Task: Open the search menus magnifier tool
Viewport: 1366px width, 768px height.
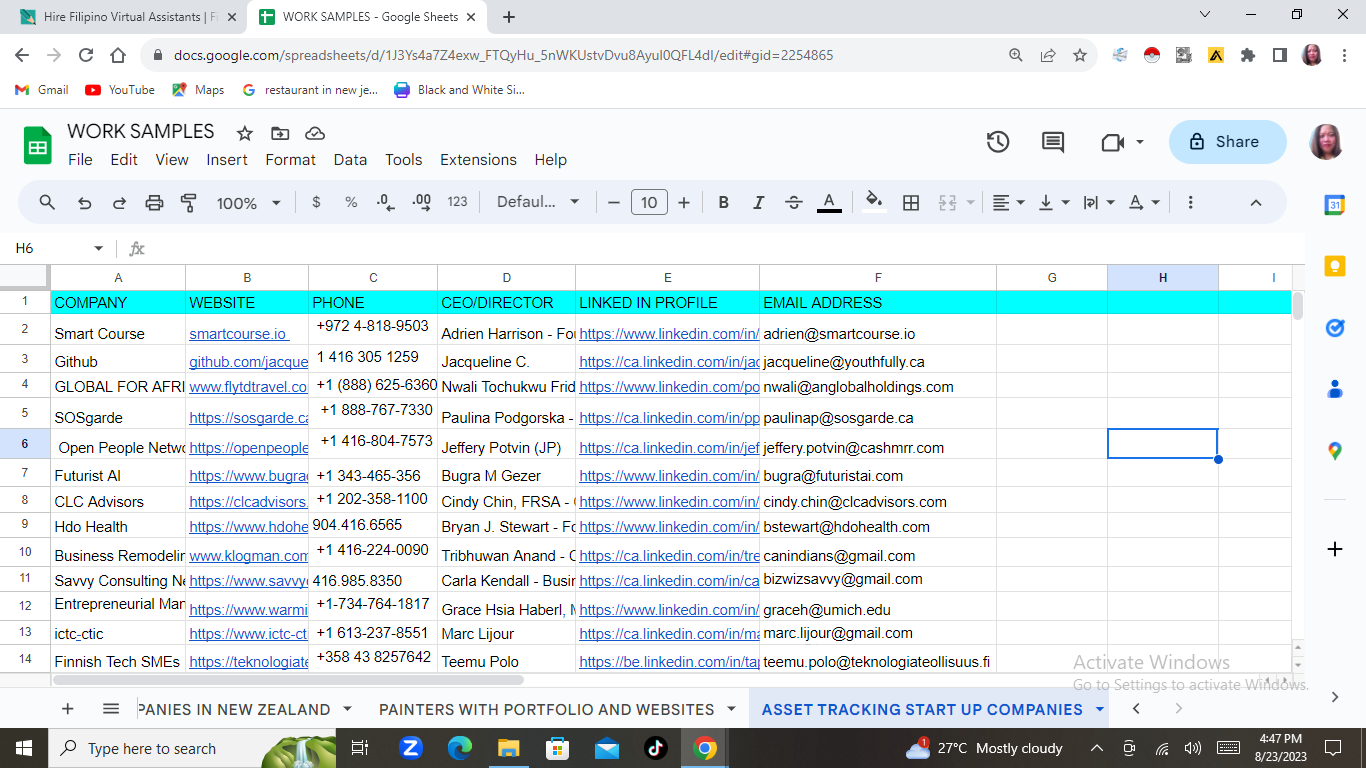Action: (47, 202)
